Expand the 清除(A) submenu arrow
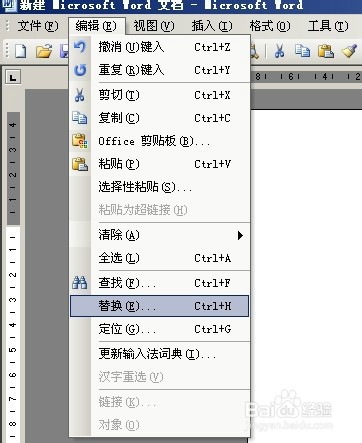This screenshot has height=443, width=362. click(x=240, y=235)
